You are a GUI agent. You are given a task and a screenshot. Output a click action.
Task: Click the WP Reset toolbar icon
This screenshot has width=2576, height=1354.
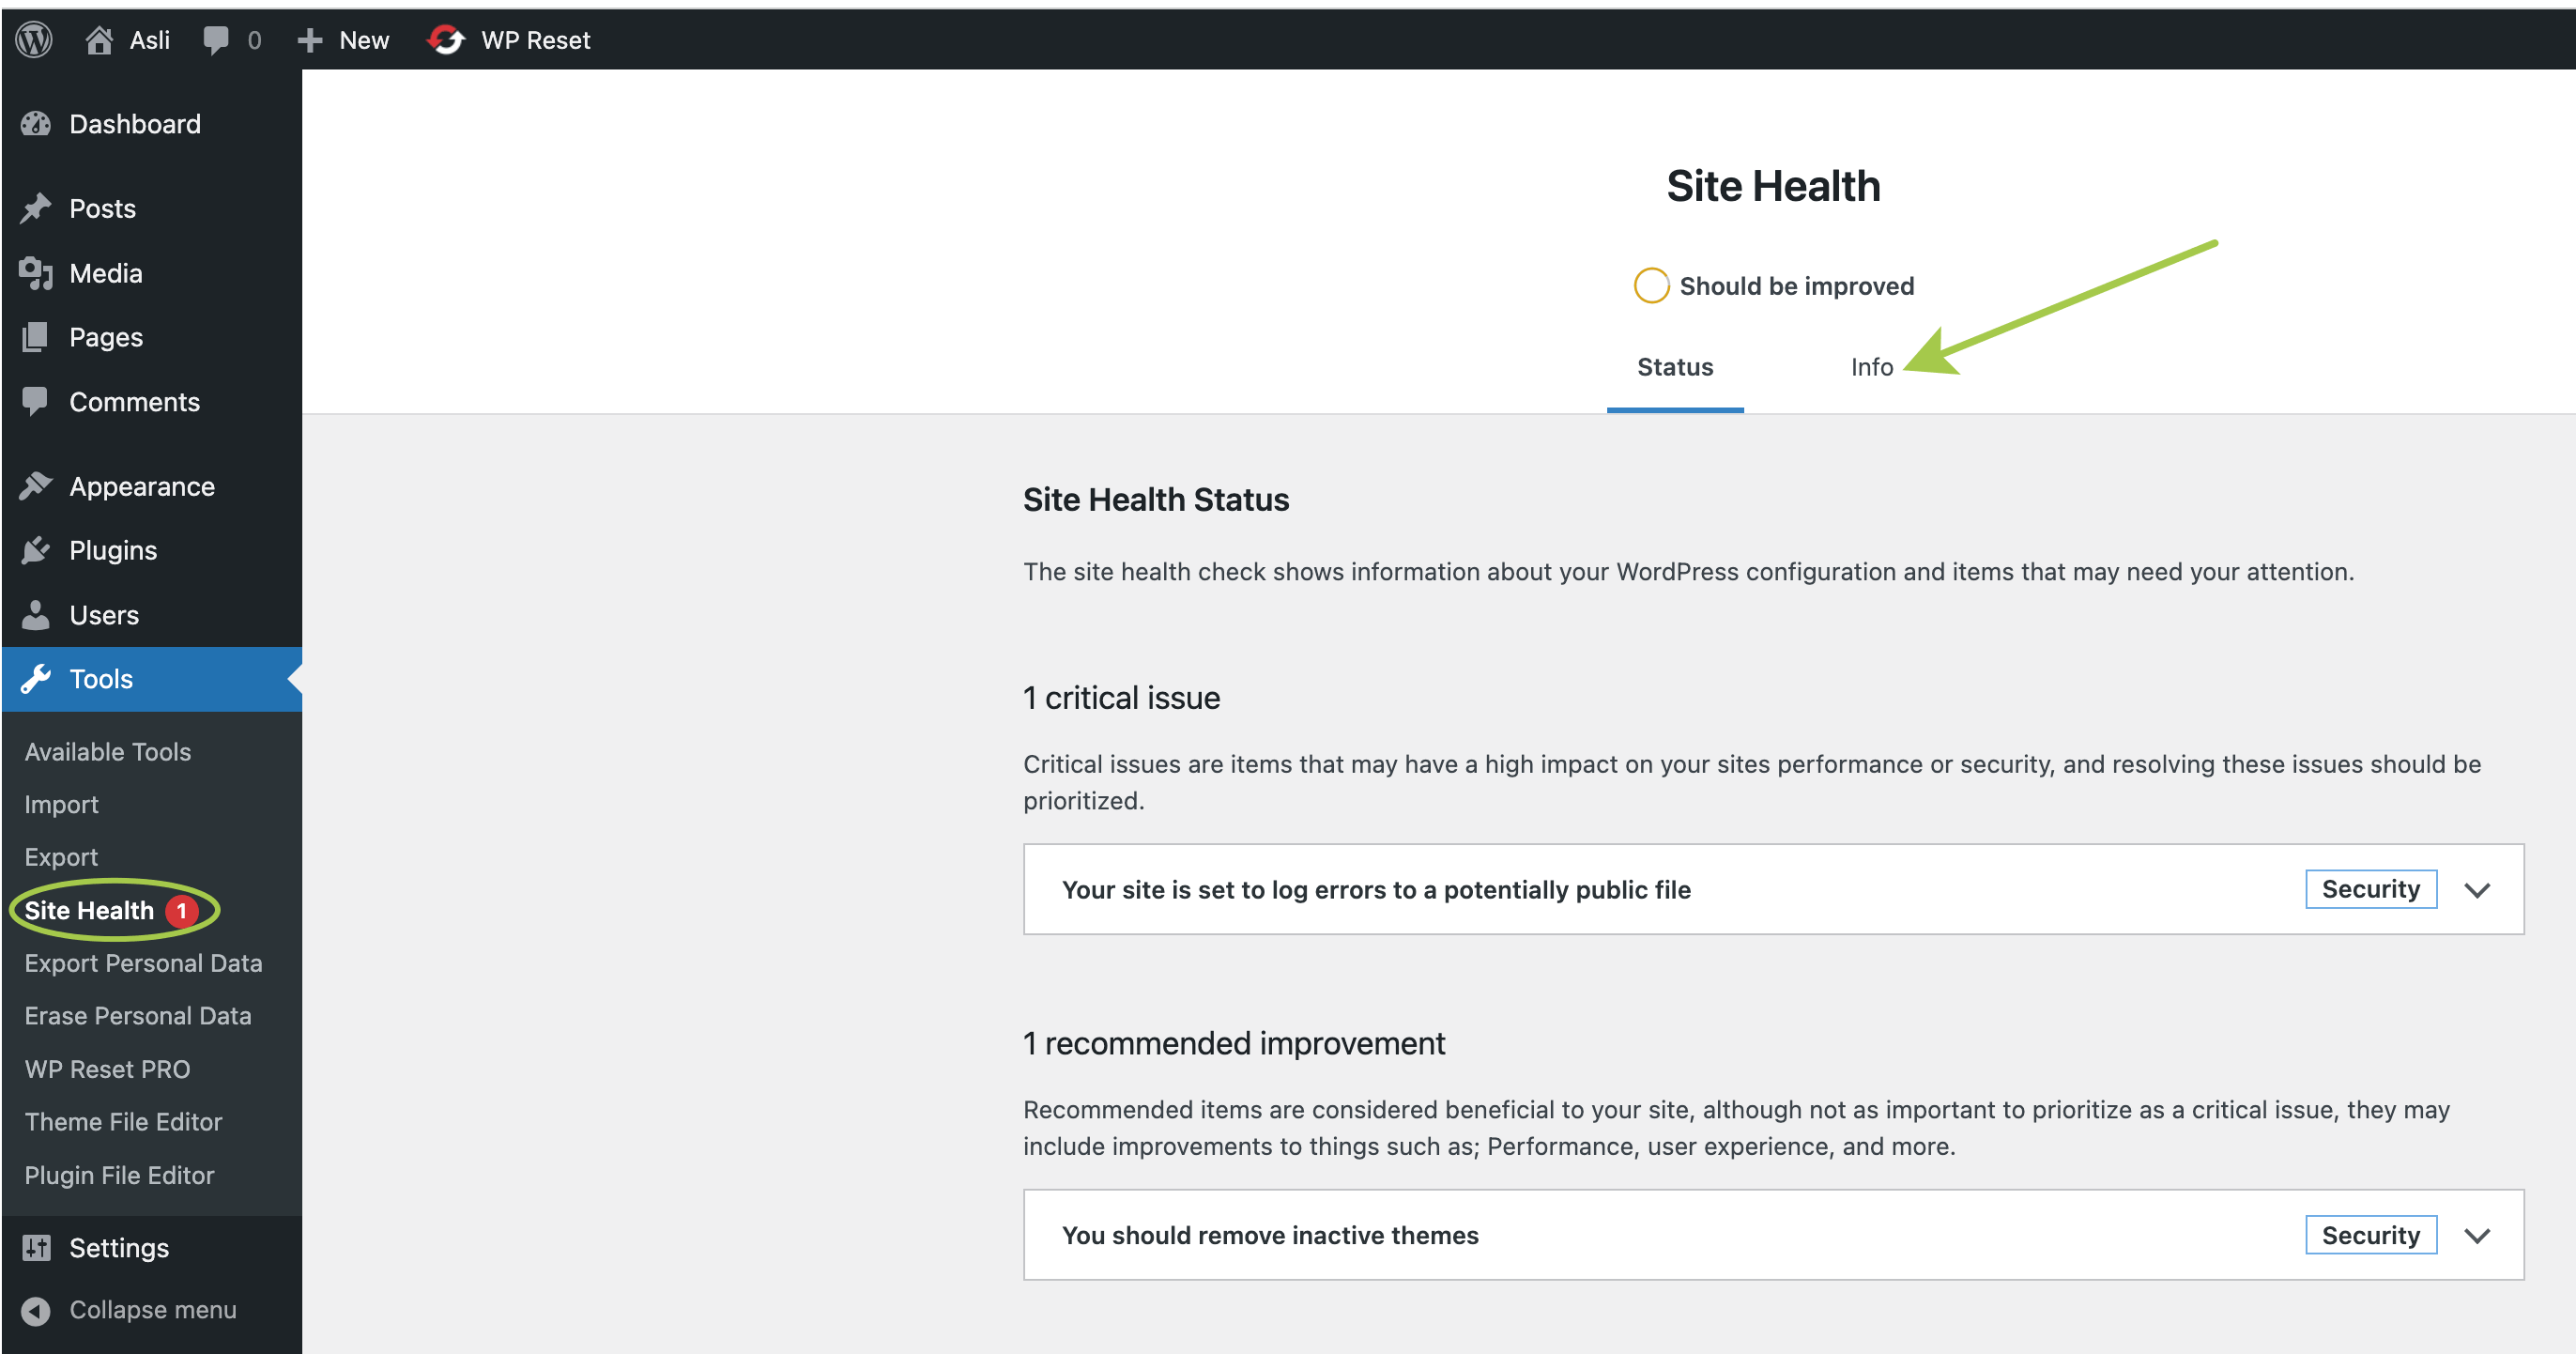(446, 40)
